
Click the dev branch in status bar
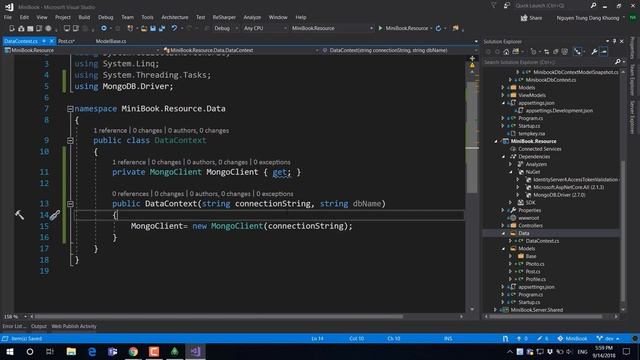pos(608,338)
